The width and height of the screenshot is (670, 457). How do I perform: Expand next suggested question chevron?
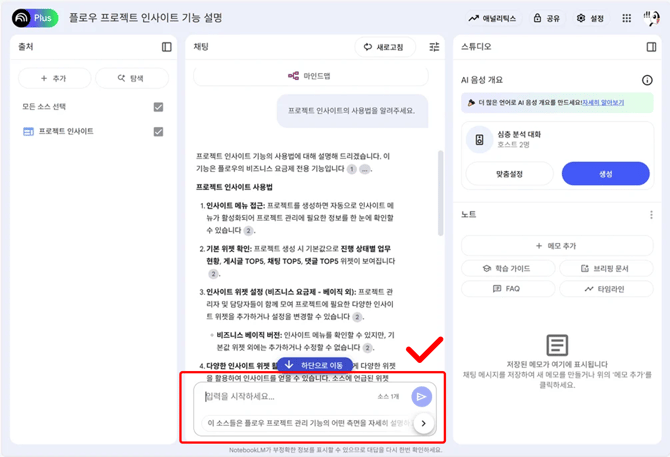(x=423, y=423)
